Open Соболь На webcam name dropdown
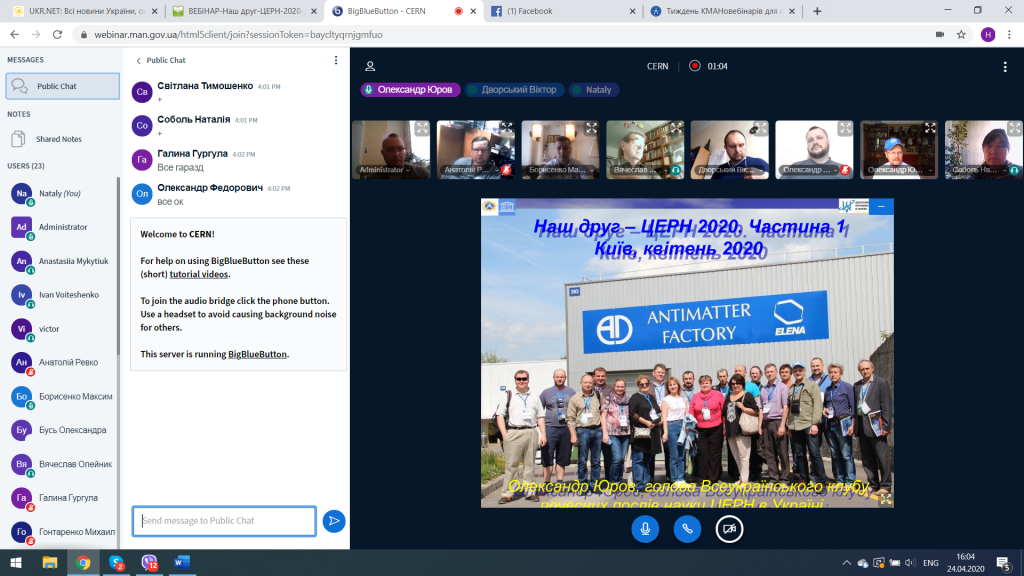 point(978,170)
